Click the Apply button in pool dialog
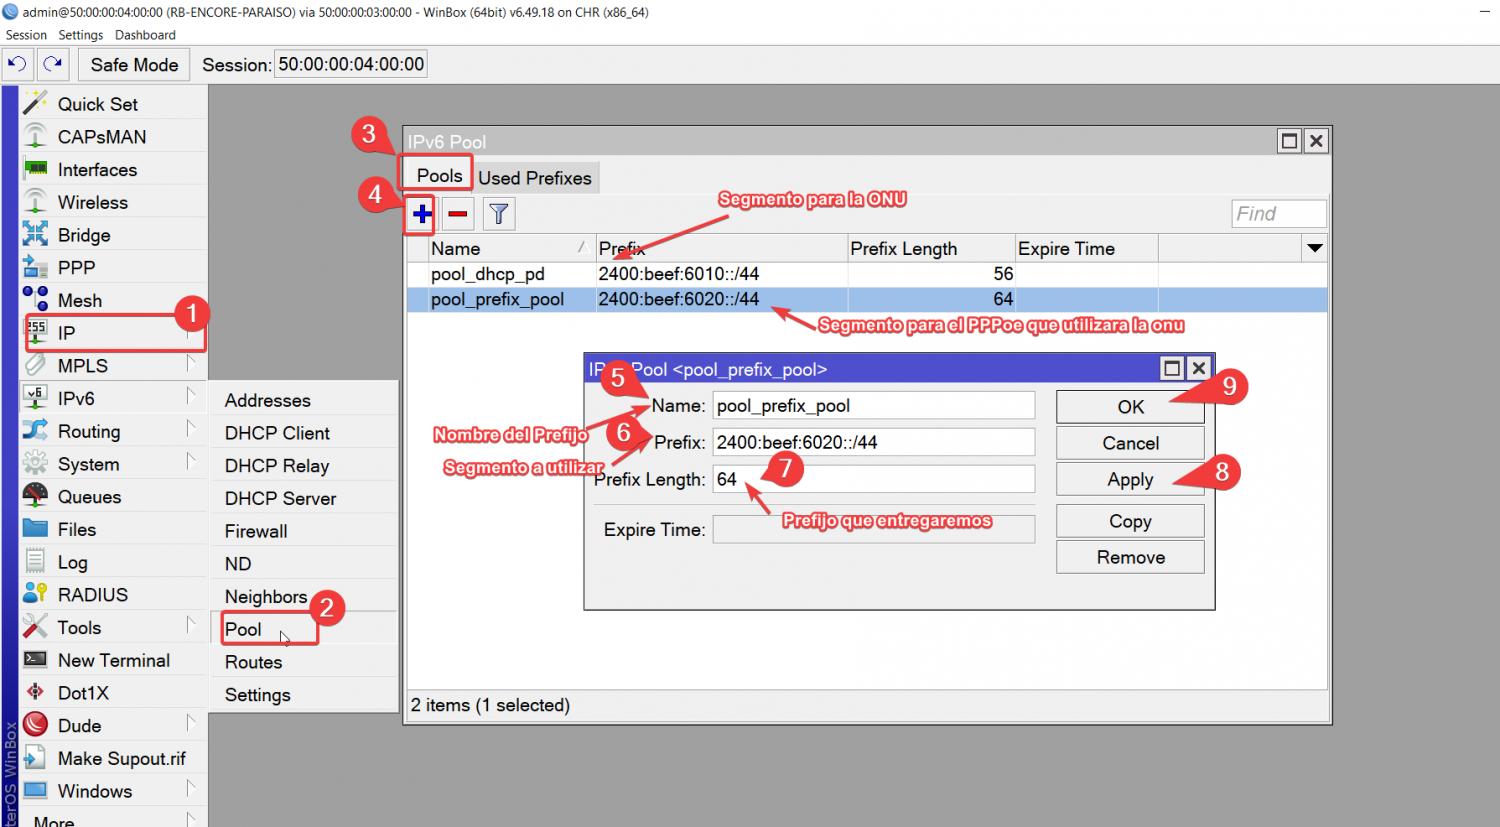1500x827 pixels. tap(1129, 480)
